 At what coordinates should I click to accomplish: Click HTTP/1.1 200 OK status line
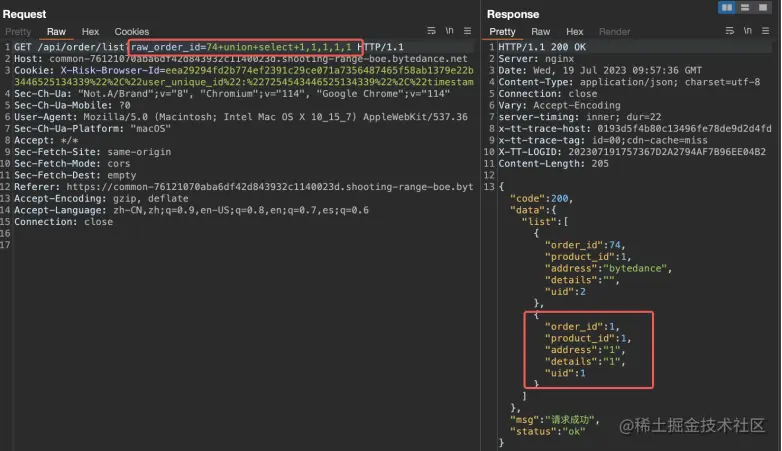pyautogui.click(x=542, y=47)
